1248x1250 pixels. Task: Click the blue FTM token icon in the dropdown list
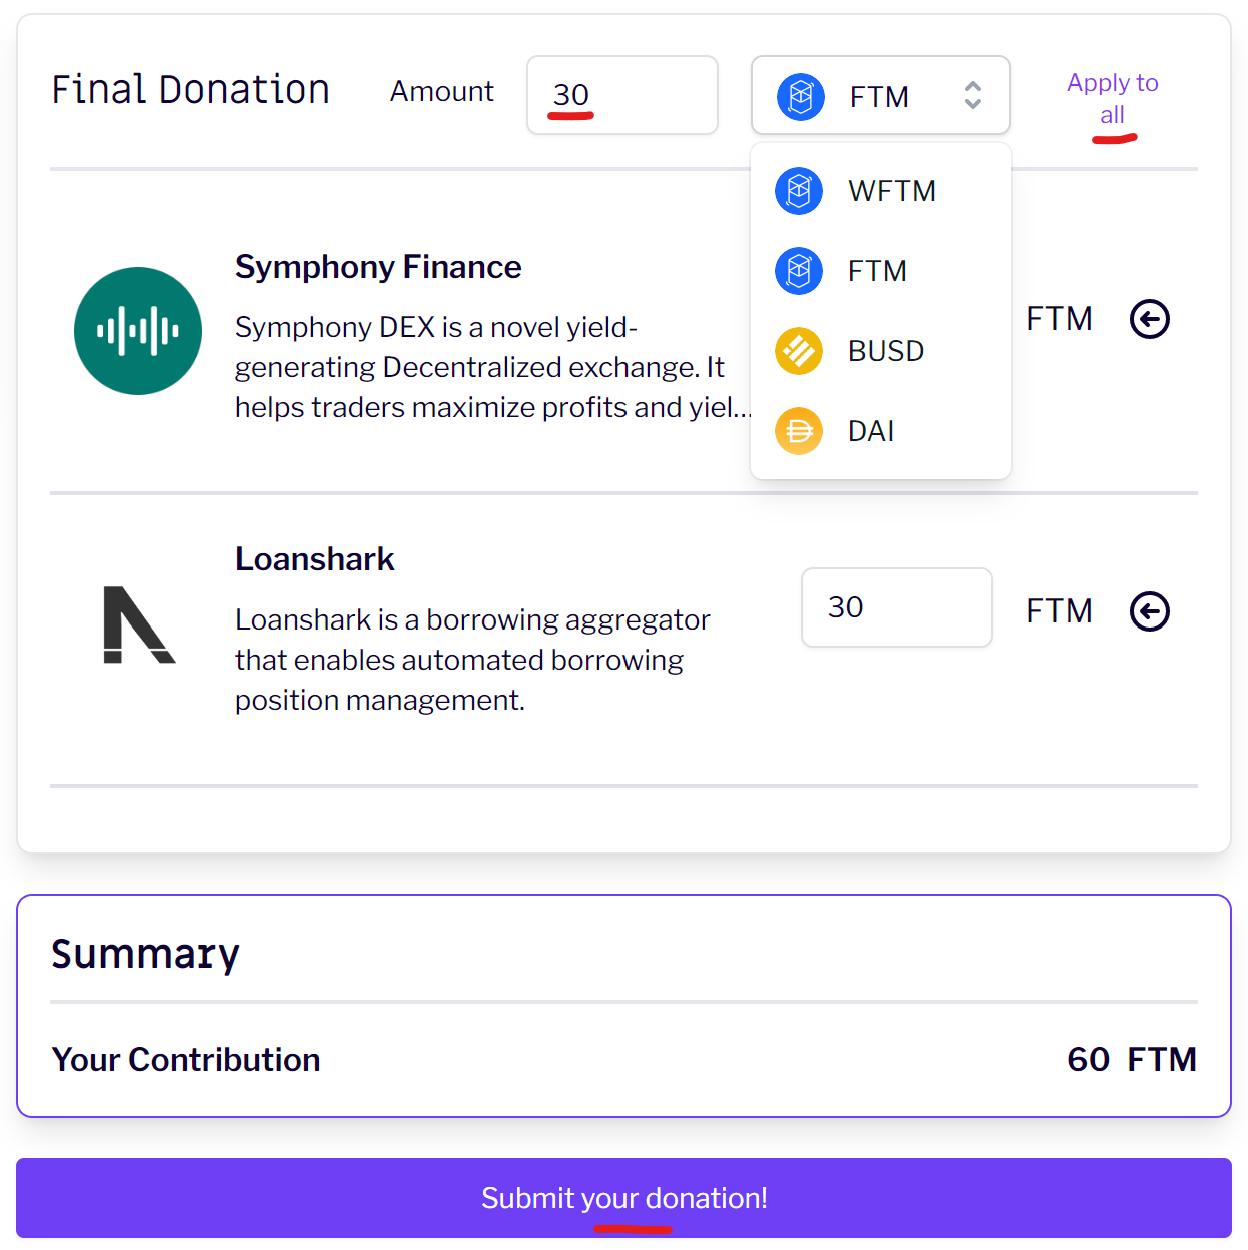point(798,271)
